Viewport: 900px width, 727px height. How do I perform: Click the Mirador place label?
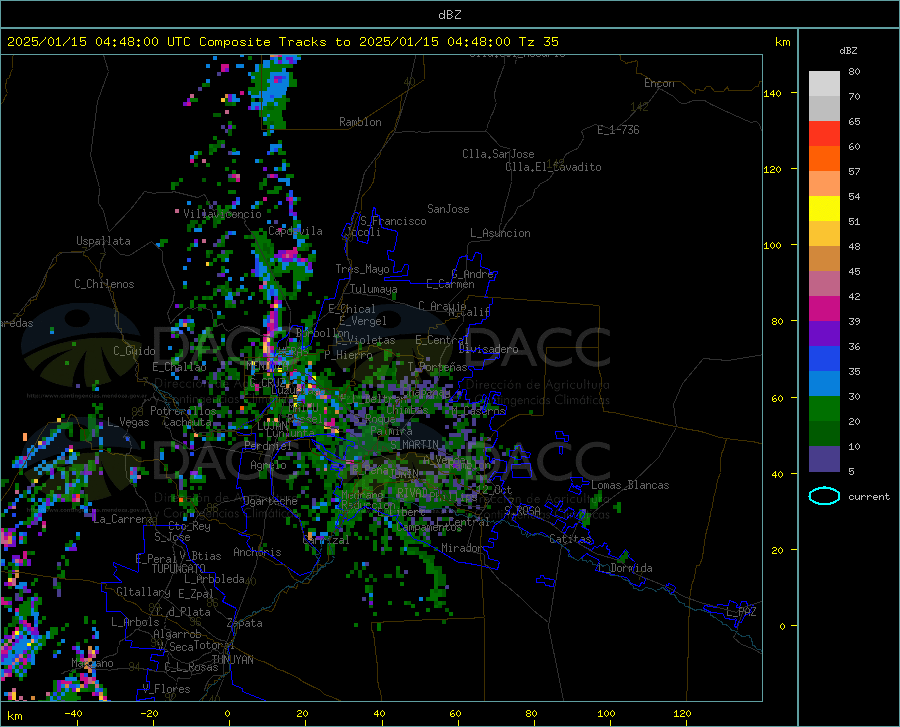tap(462, 548)
